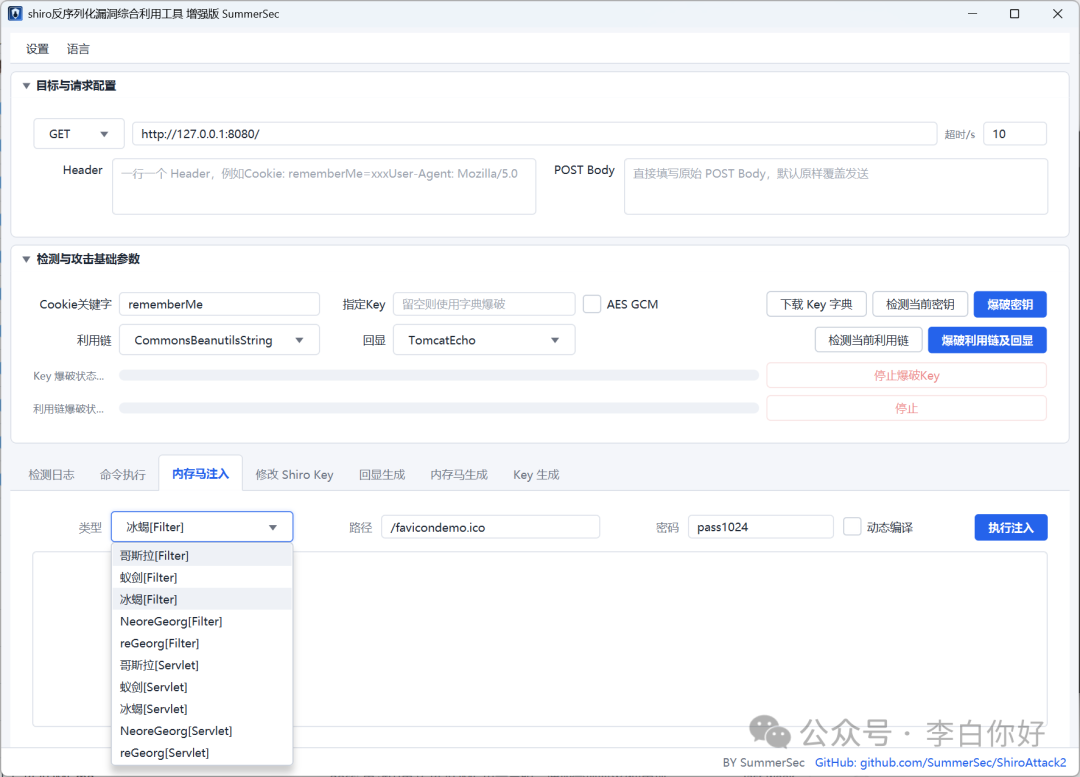Click the 停止爆破Key button

[906, 375]
